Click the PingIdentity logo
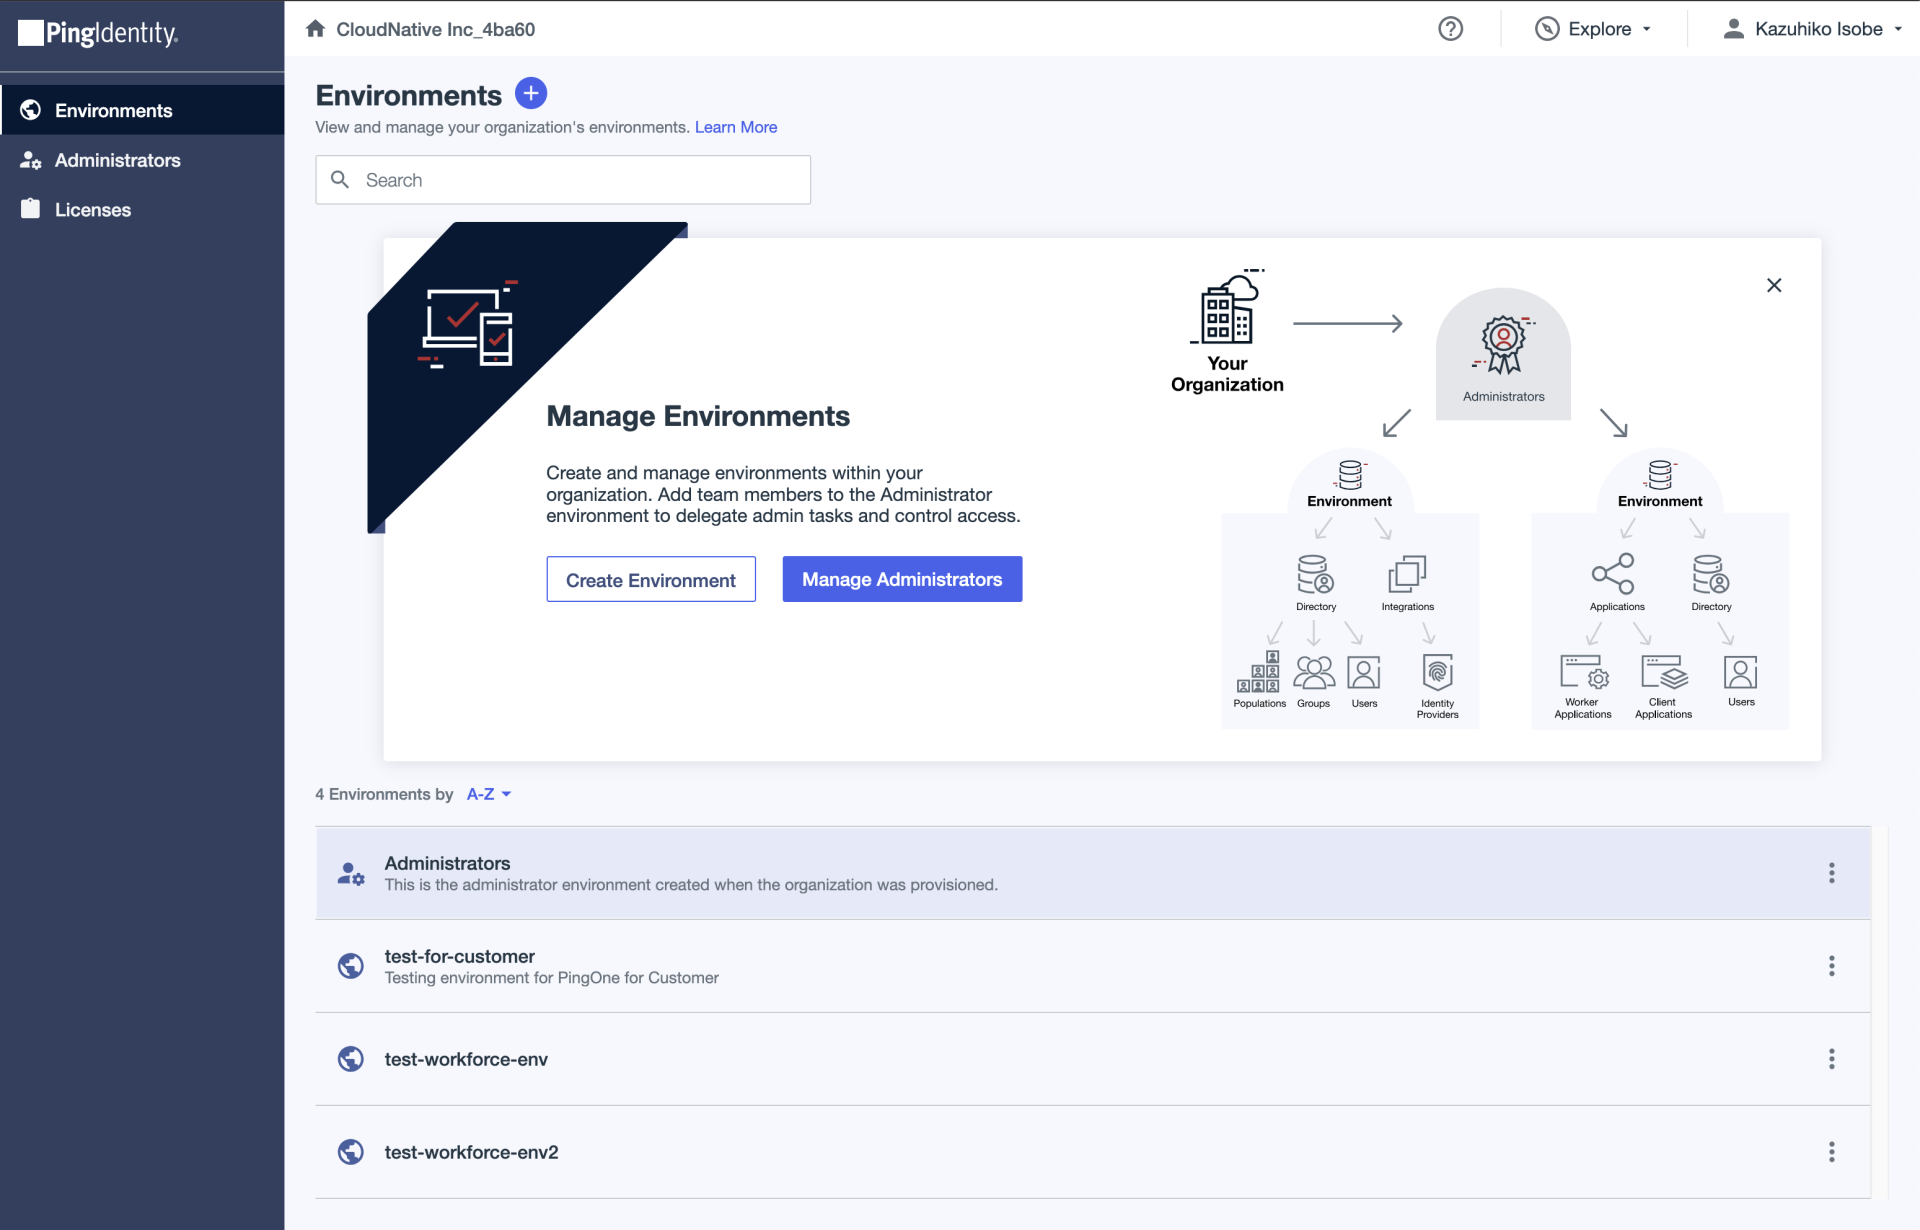This screenshot has width=1920, height=1230. 97,34
